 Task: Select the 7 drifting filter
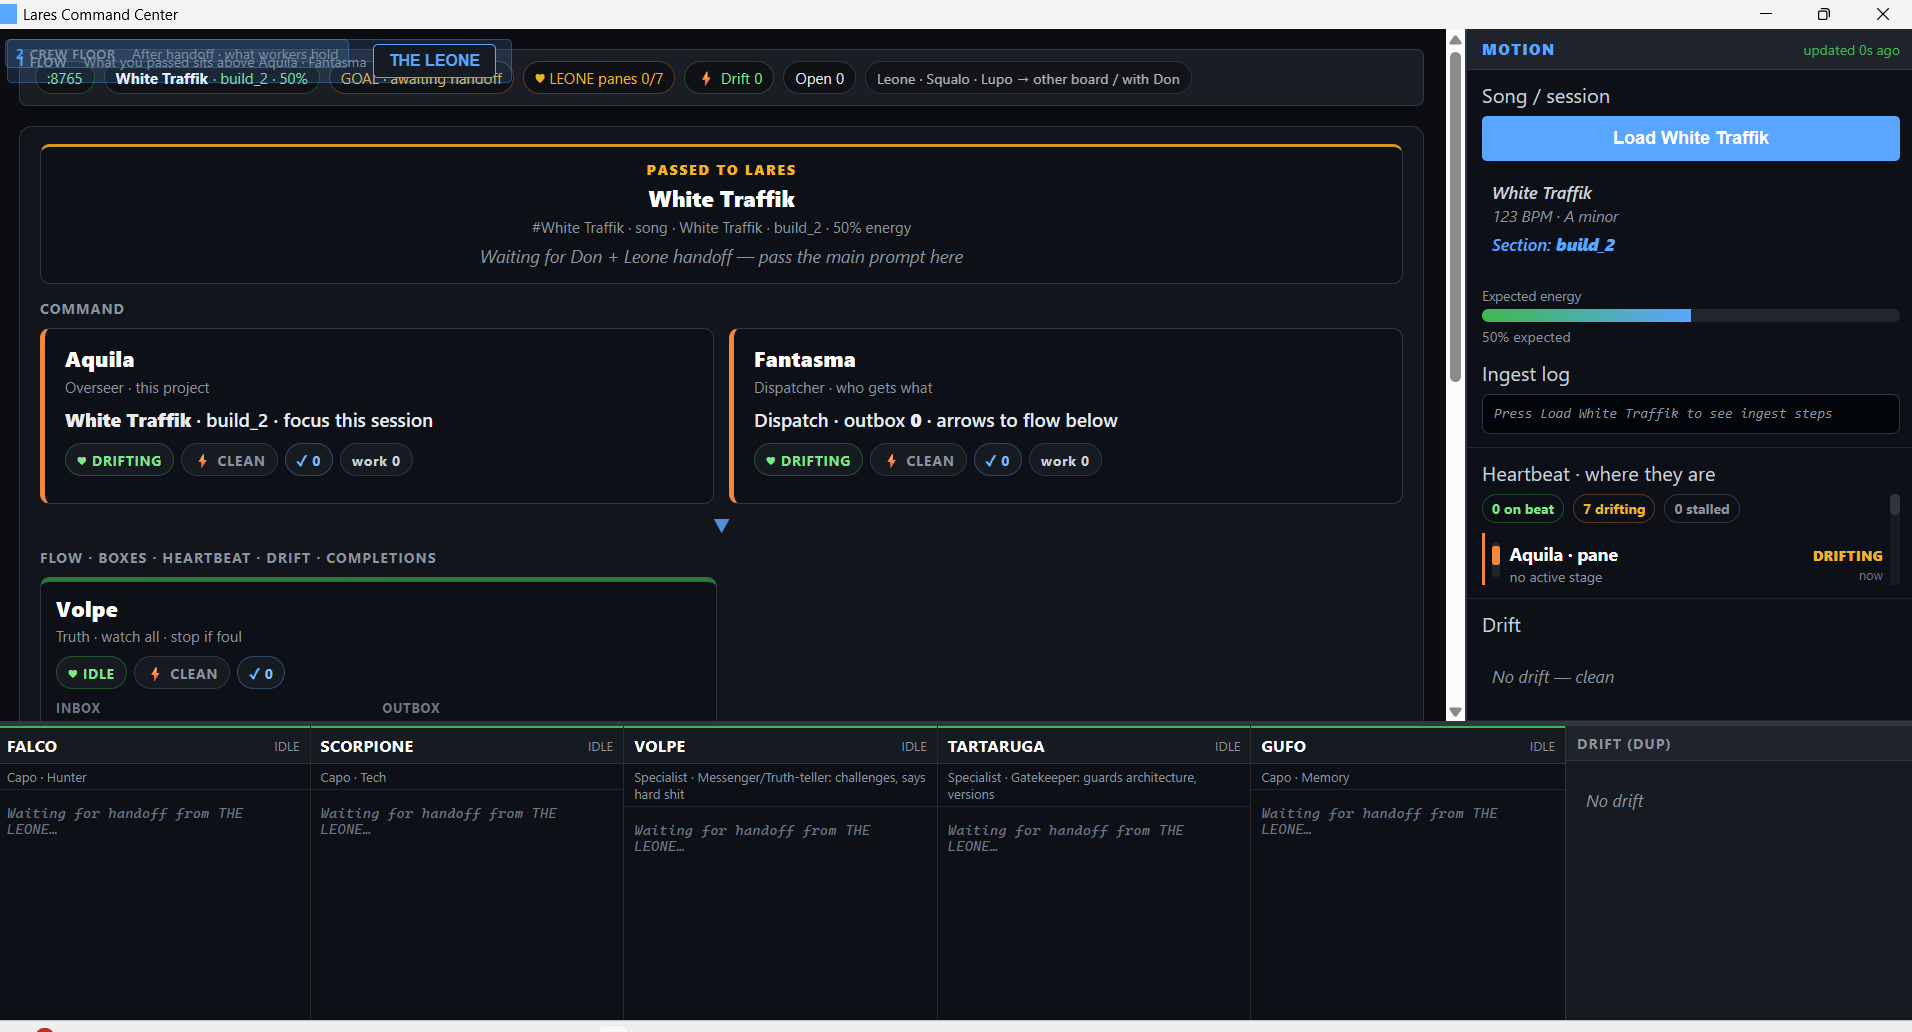[1614, 509]
